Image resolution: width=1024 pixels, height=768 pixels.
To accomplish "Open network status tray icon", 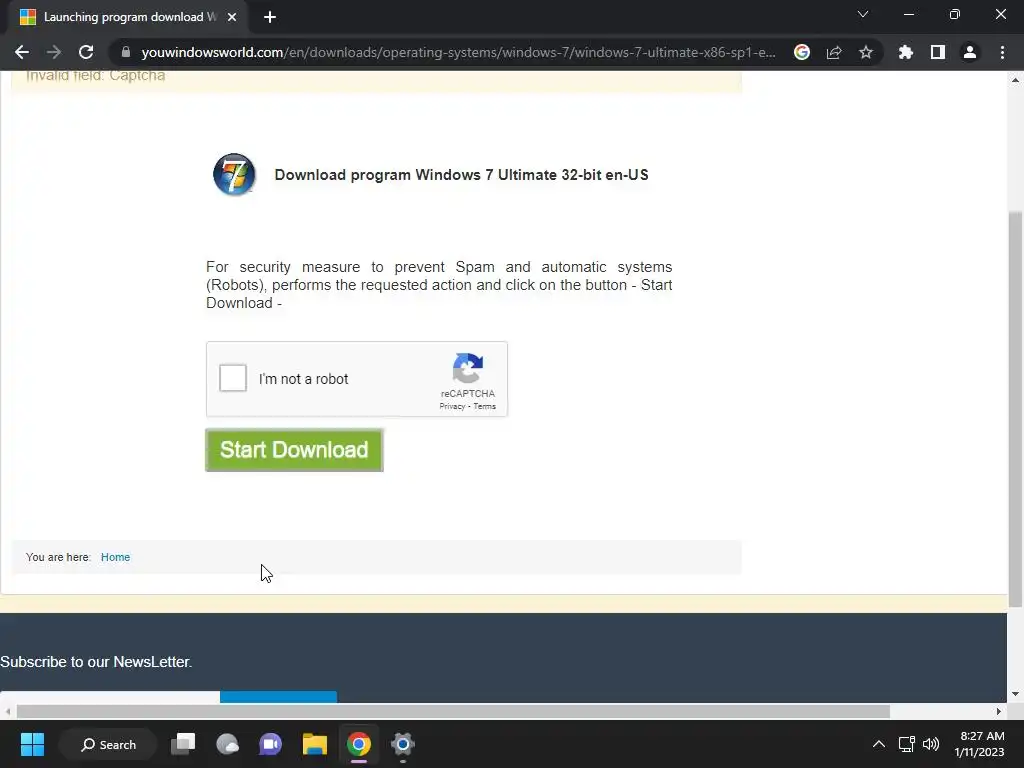I will tap(906, 744).
